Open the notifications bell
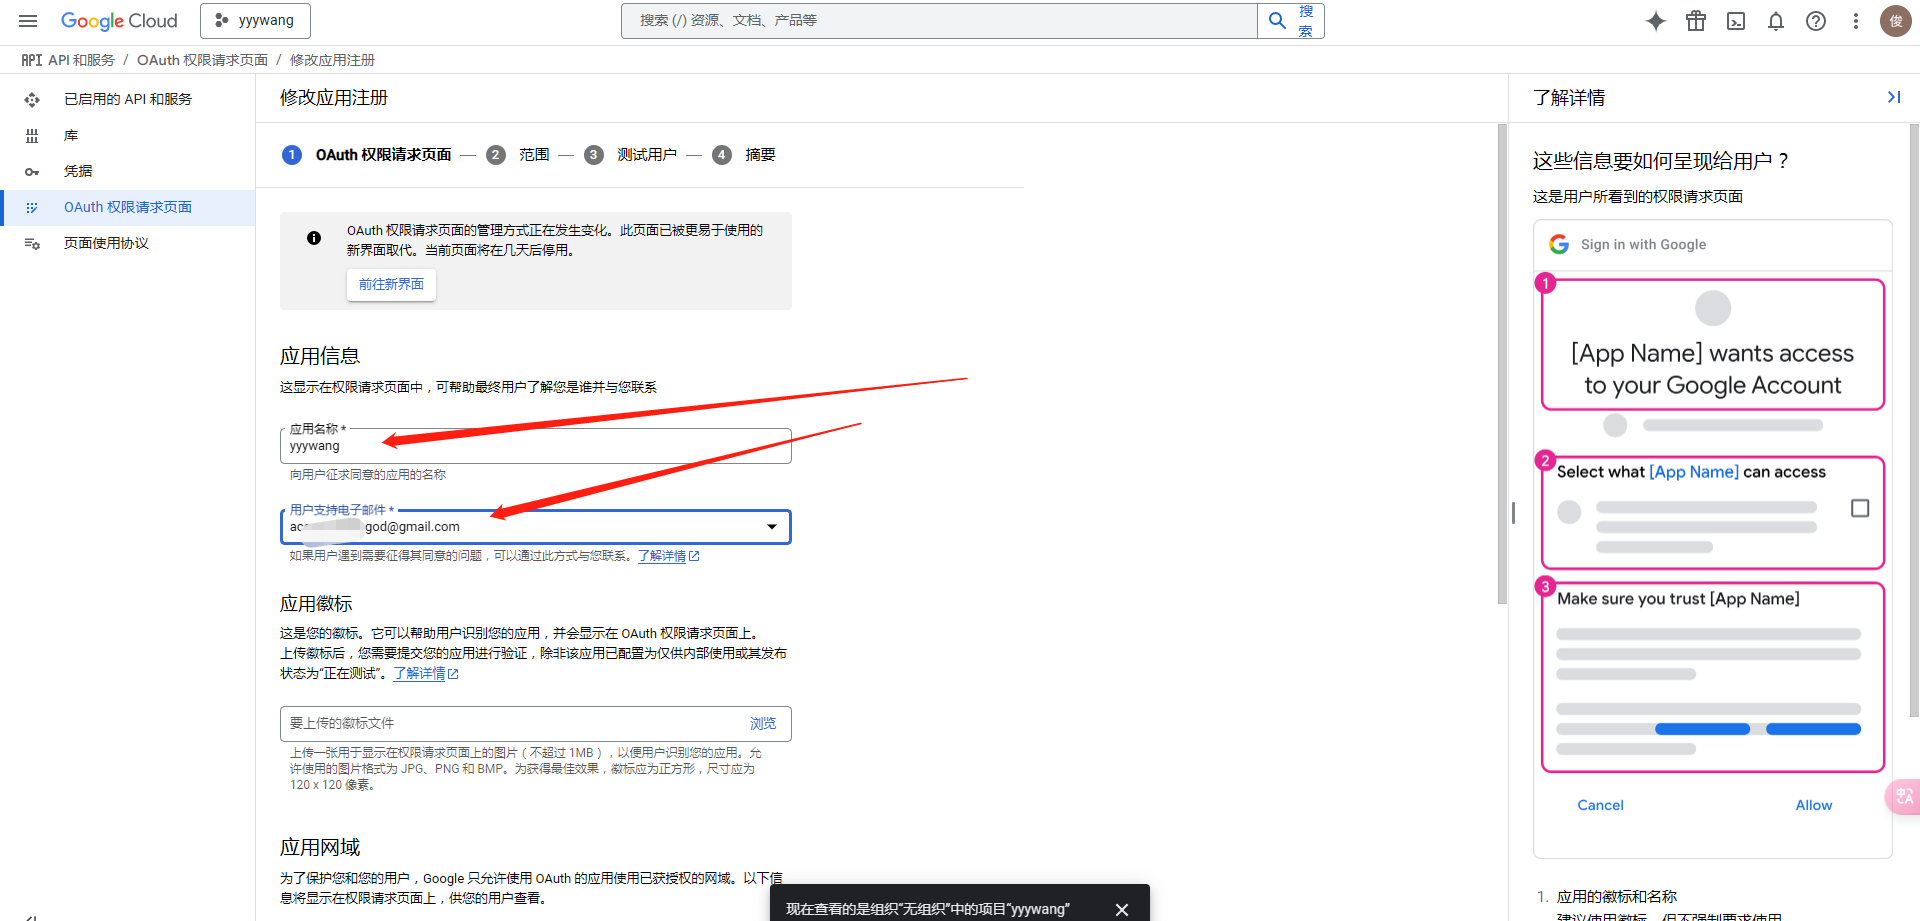Image resolution: width=1920 pixels, height=921 pixels. [x=1776, y=21]
